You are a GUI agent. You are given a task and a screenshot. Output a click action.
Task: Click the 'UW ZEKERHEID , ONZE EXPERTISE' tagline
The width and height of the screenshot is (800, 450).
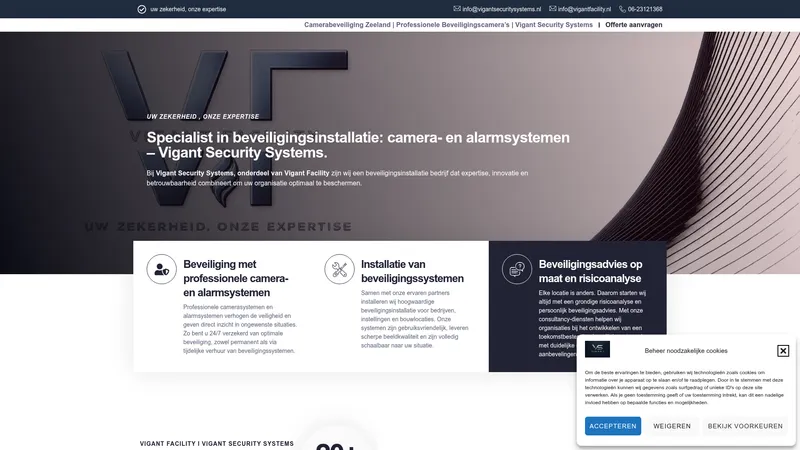[203, 117]
